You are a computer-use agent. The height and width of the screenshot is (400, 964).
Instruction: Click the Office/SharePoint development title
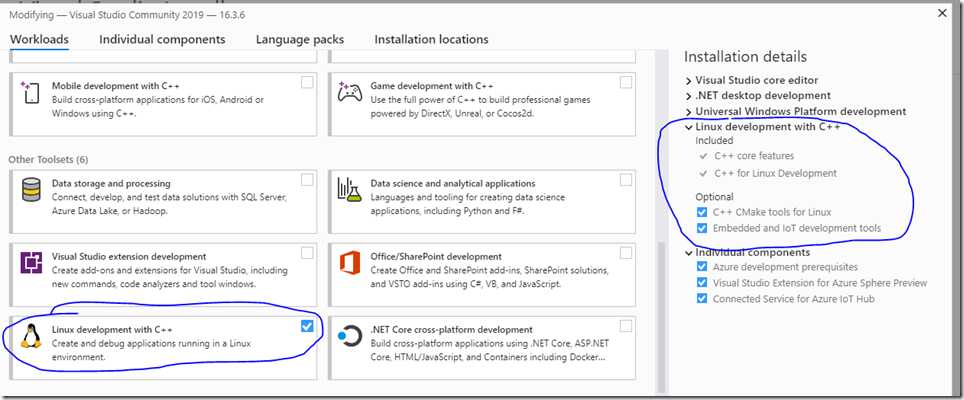coord(437,256)
